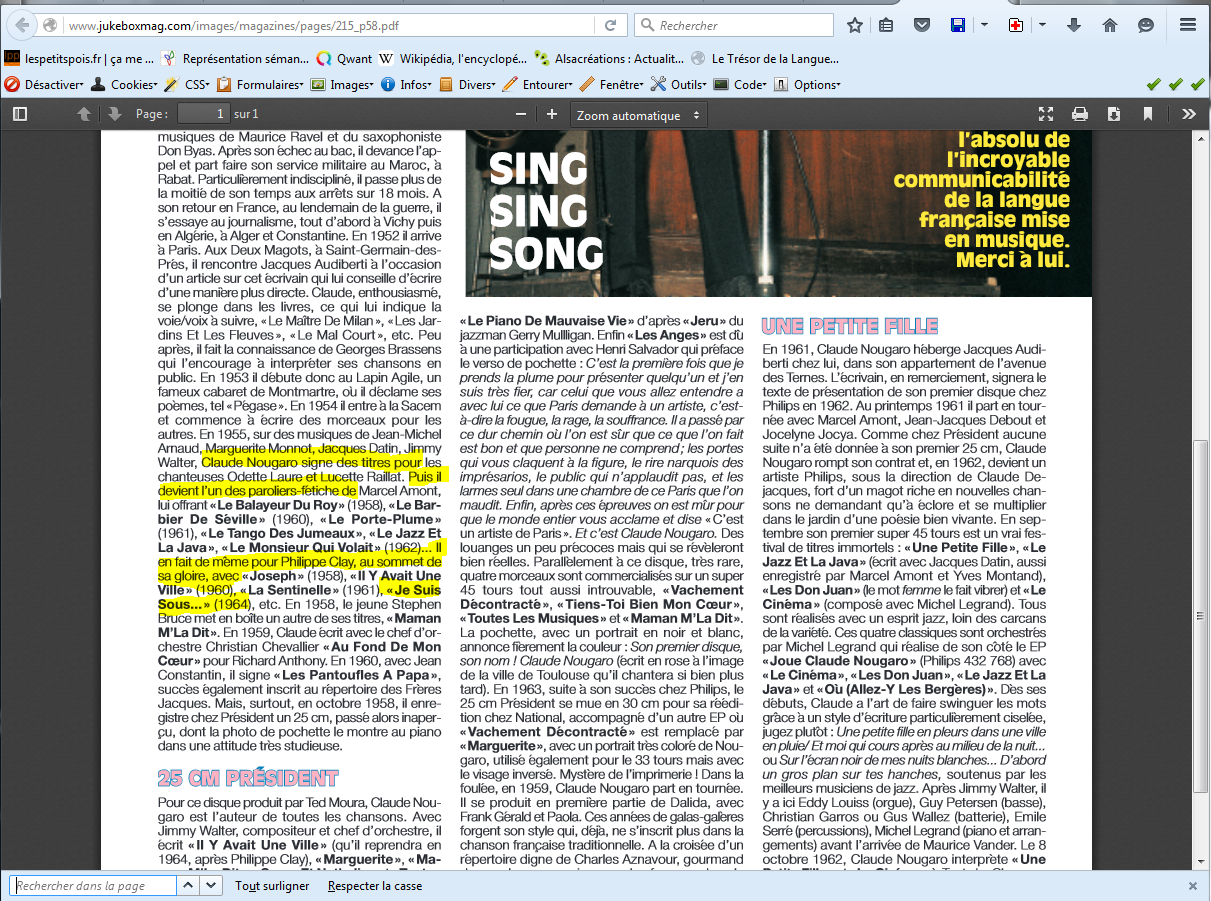Zoom in on the PDF
The image size is (1211, 901).
551,114
